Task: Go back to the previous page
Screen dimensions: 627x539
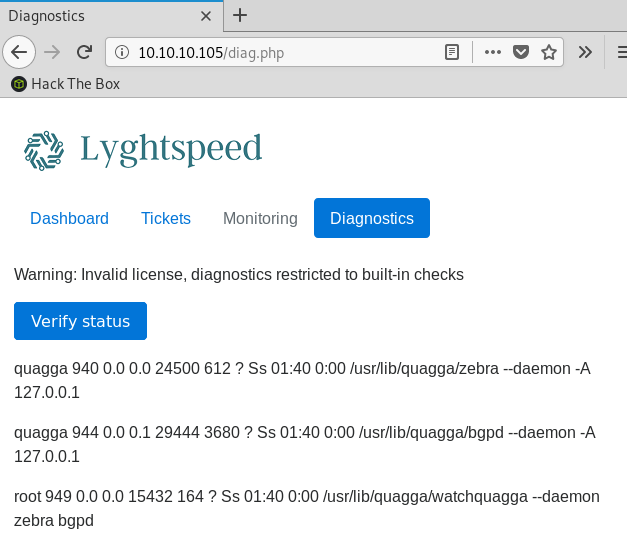Action: coord(20,52)
